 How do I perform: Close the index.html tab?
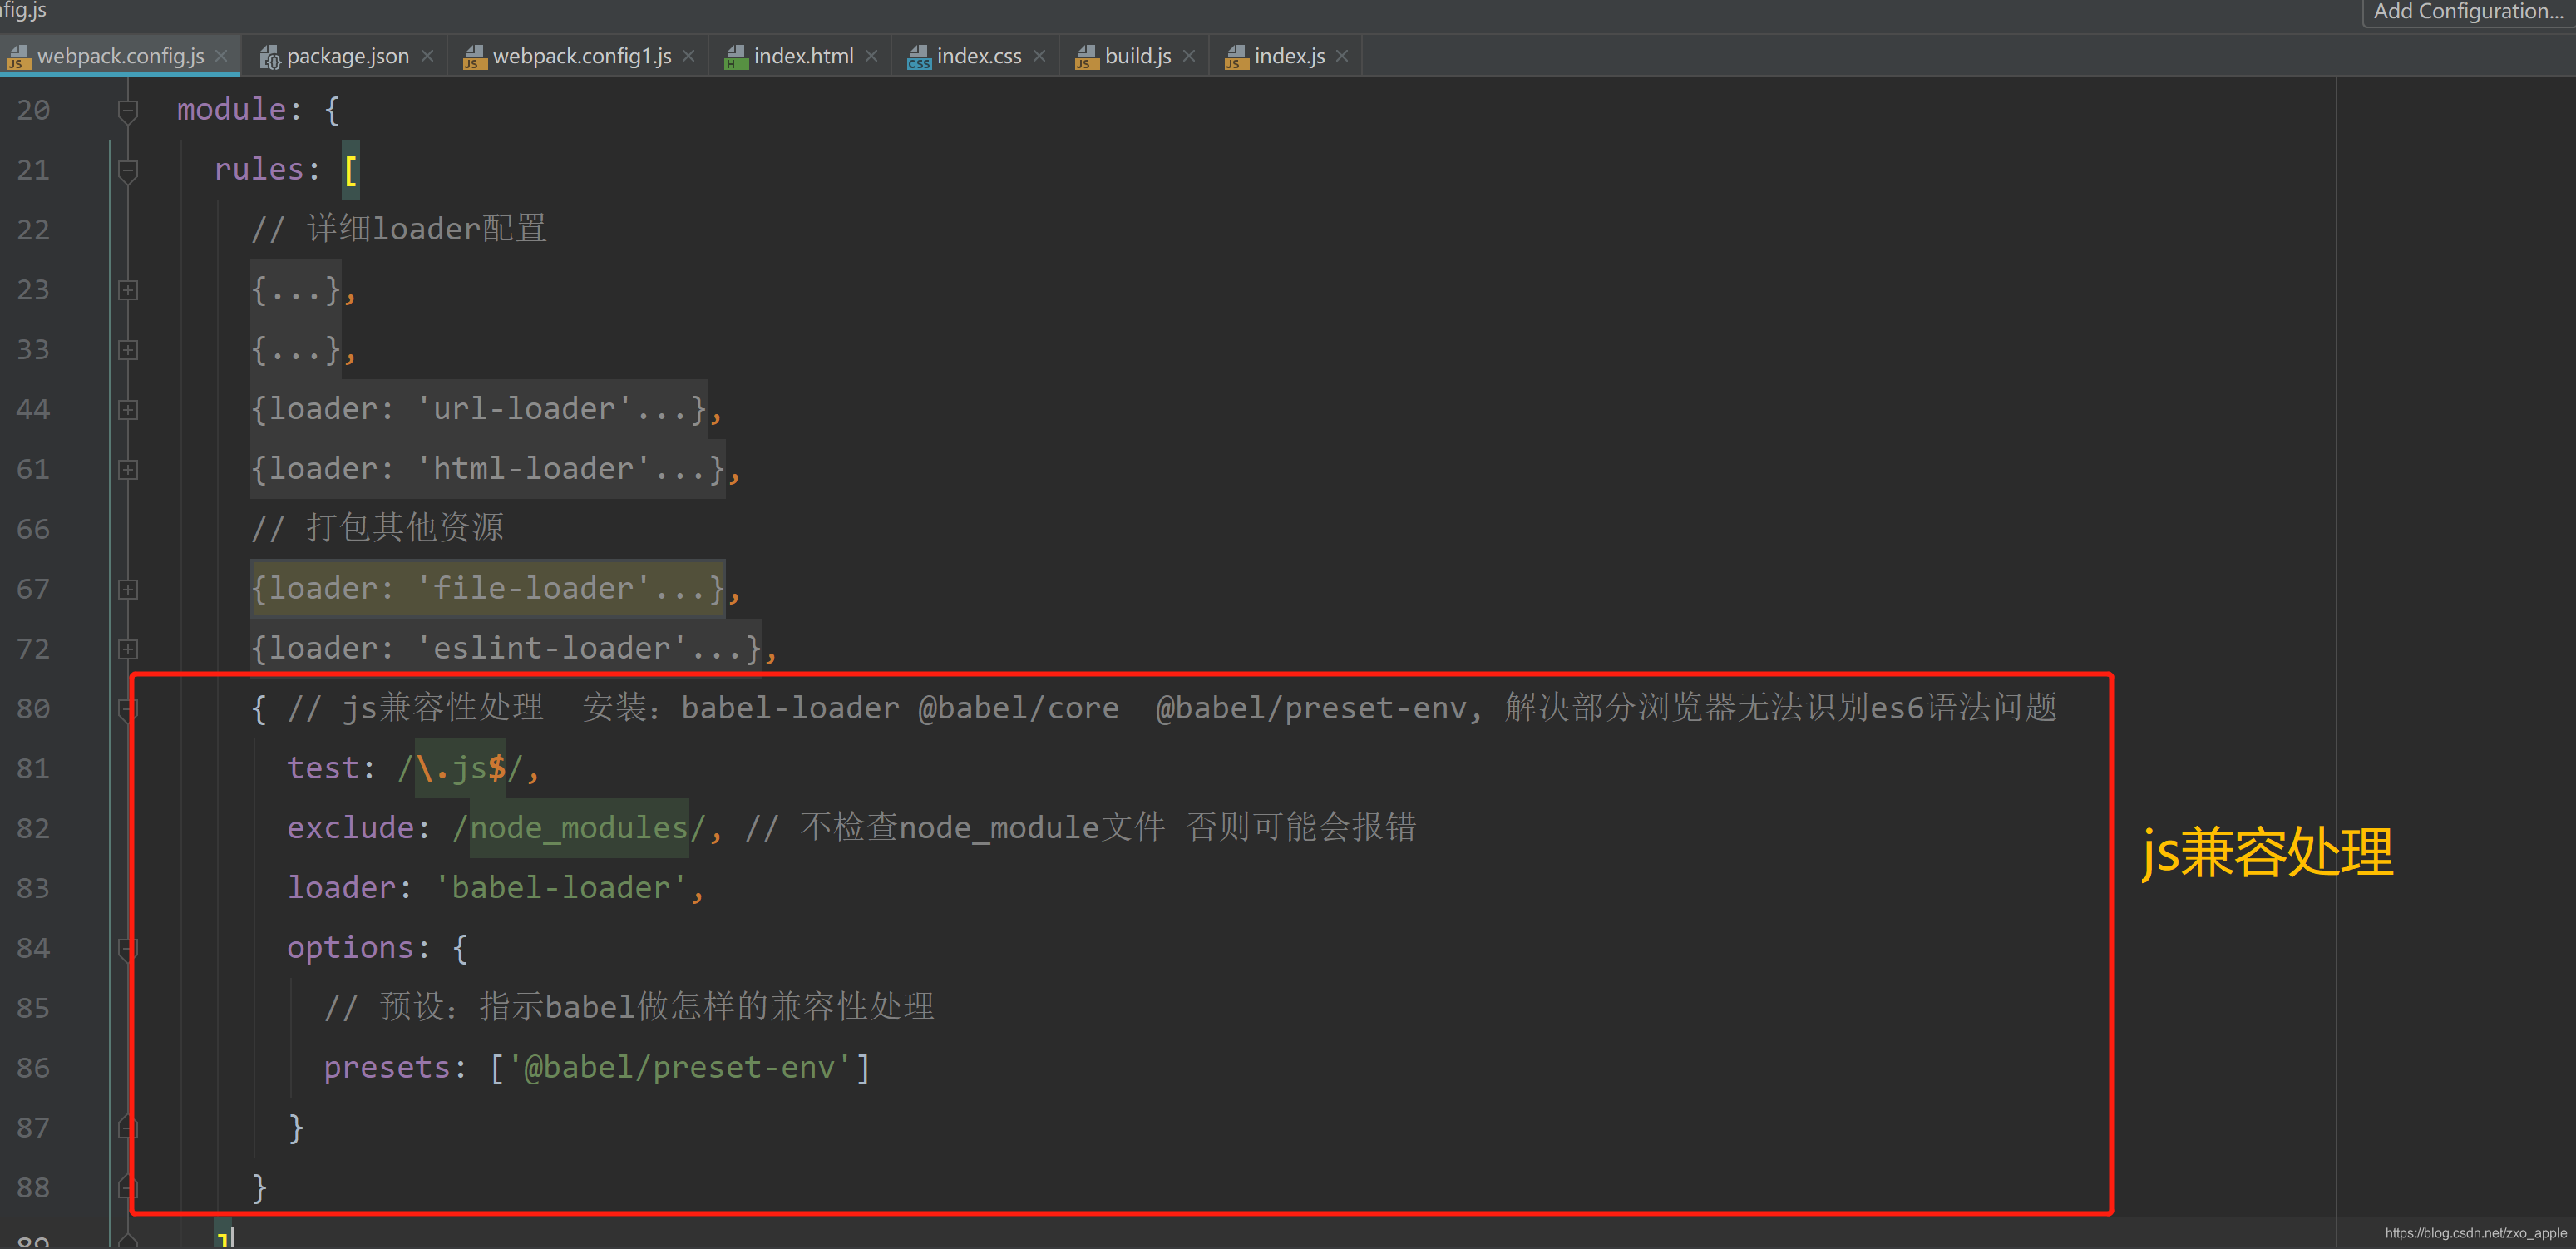pos(871,56)
